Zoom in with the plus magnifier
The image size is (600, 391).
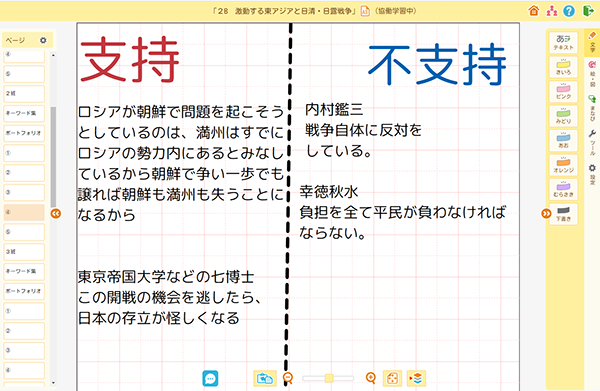coord(370,378)
